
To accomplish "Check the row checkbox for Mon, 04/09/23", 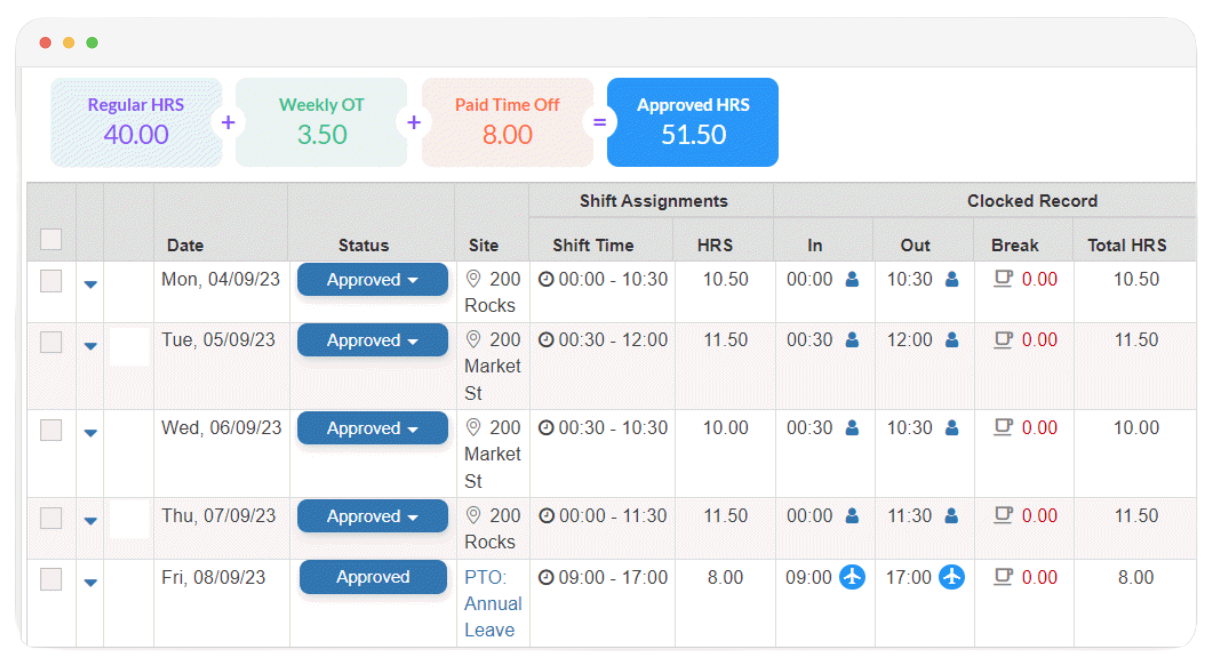I will [x=51, y=281].
